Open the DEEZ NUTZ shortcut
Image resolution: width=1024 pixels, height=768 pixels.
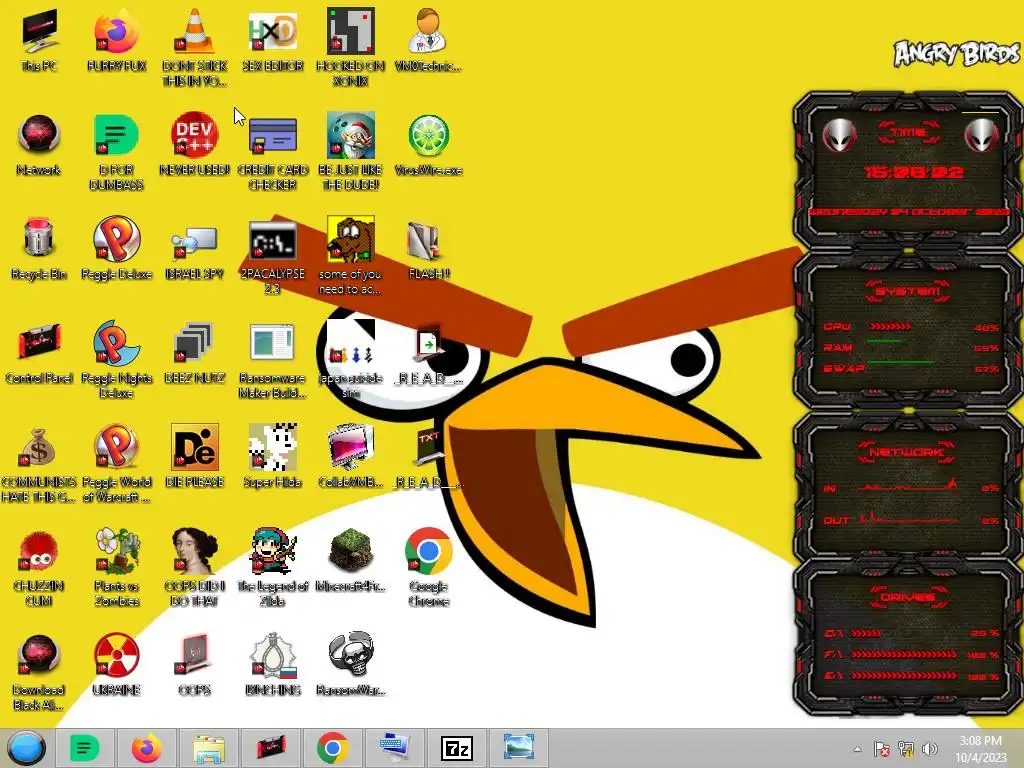click(195, 353)
